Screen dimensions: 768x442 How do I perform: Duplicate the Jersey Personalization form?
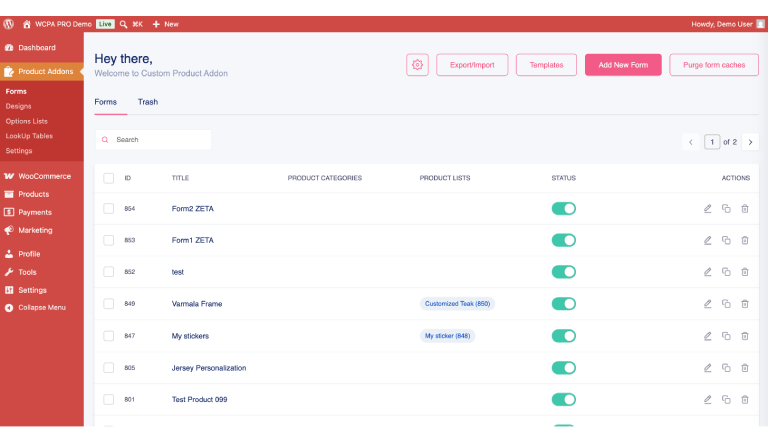click(726, 368)
